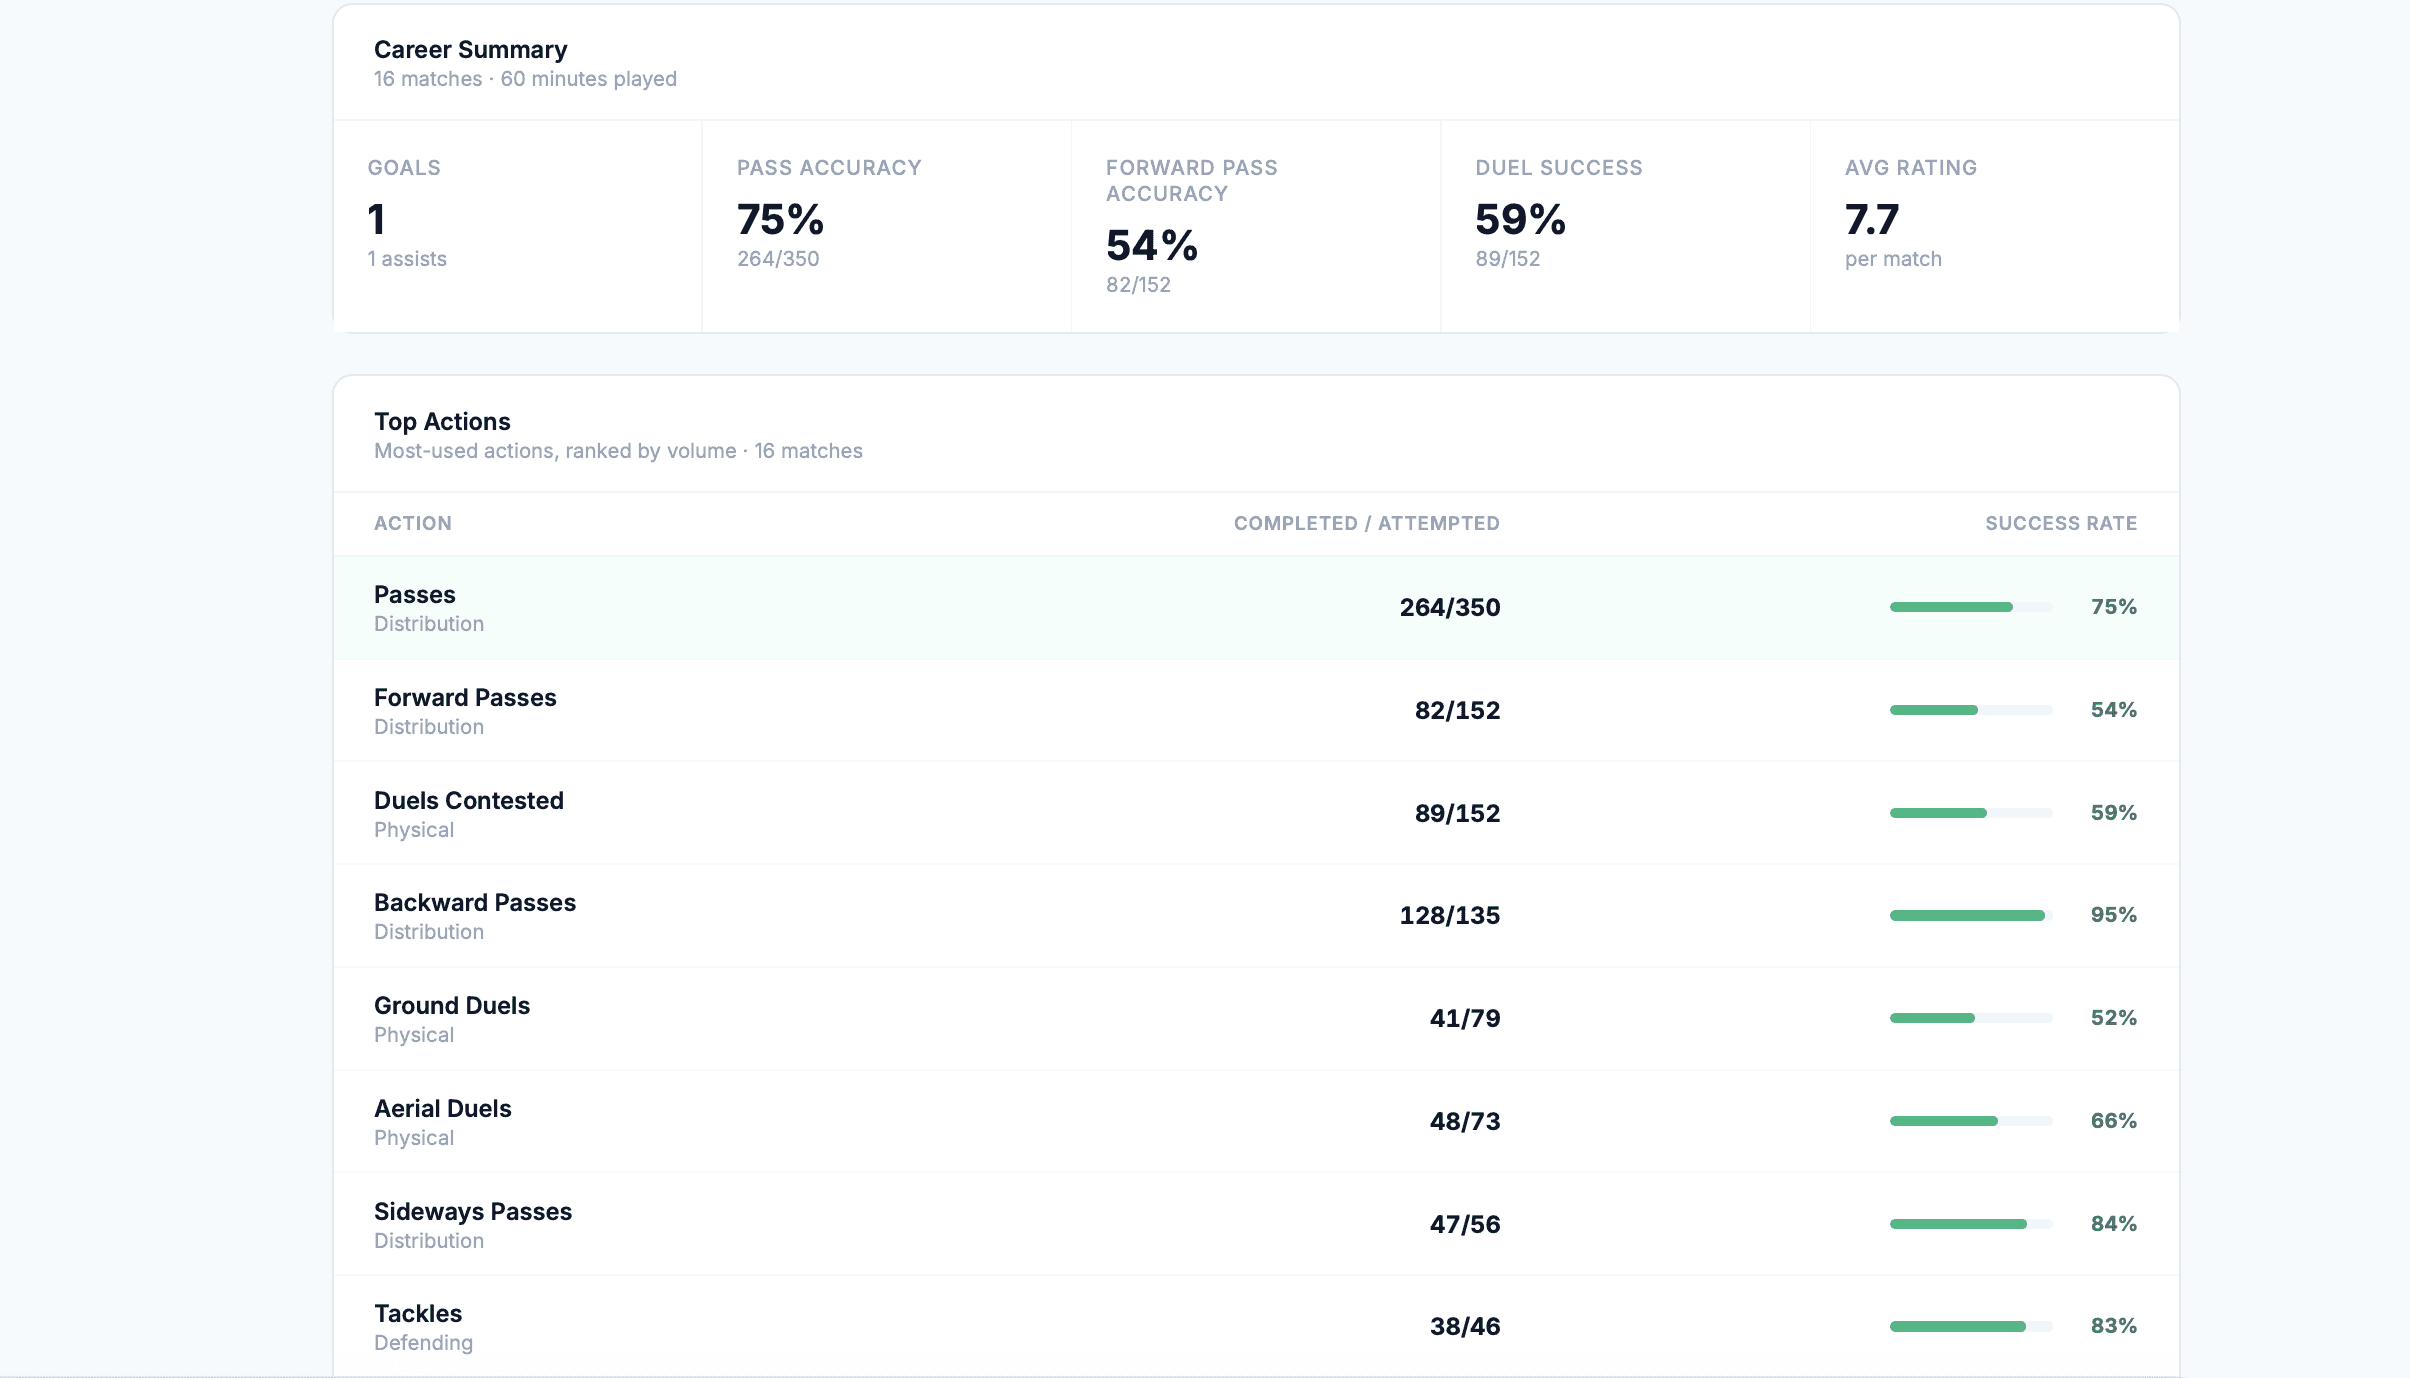Click the 59% rate in Duels Contested row
Viewport: 2410px width, 1378px height.
coord(2113,813)
